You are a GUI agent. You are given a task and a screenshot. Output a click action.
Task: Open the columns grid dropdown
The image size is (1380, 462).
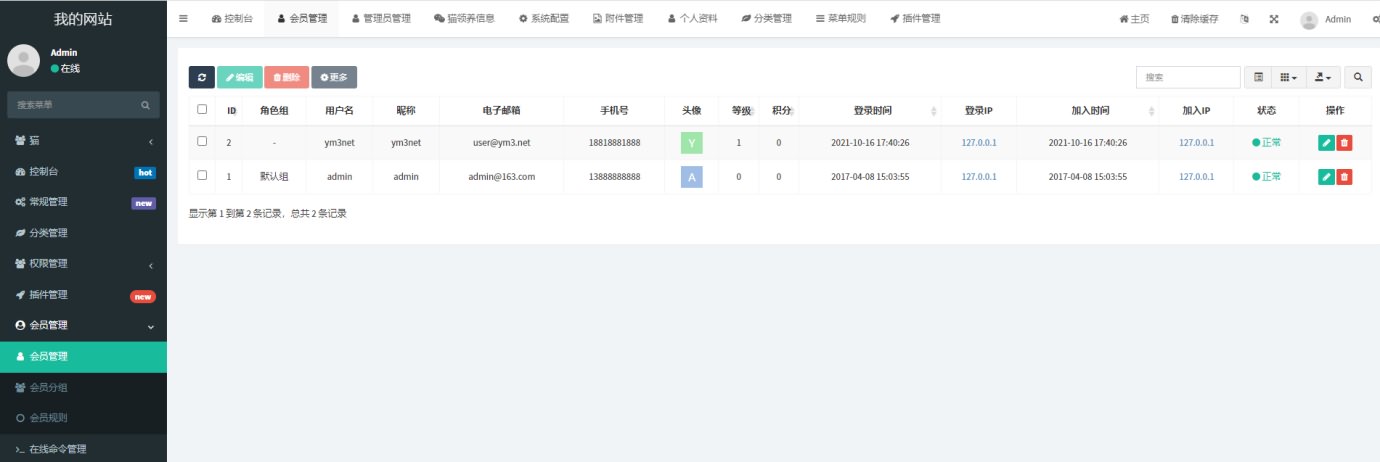1289,77
